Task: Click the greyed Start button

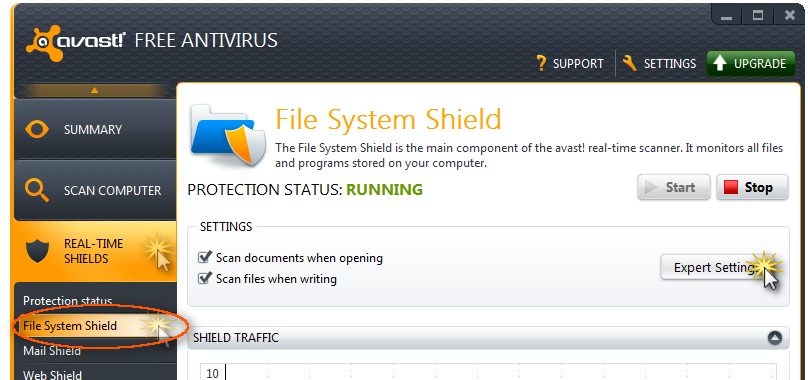Action: pyautogui.click(x=674, y=187)
